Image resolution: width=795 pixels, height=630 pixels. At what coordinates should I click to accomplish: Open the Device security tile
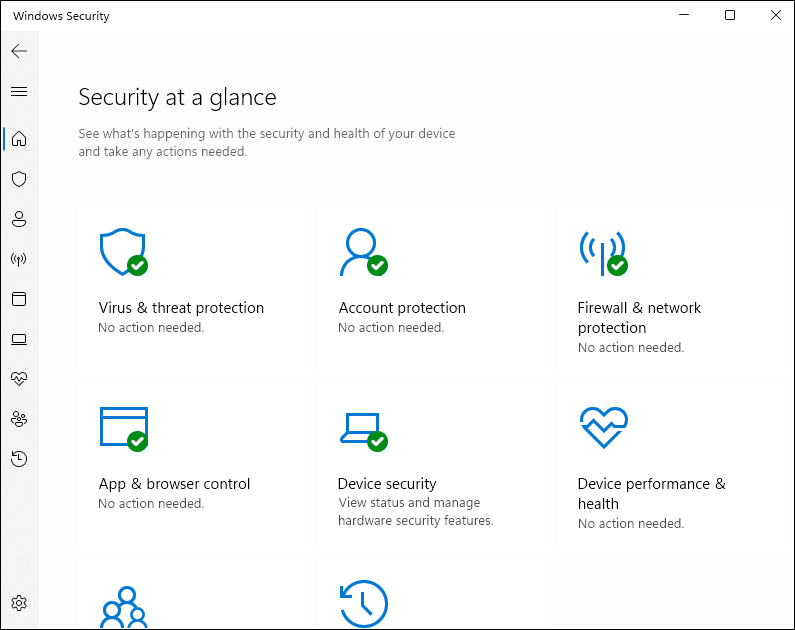point(435,467)
